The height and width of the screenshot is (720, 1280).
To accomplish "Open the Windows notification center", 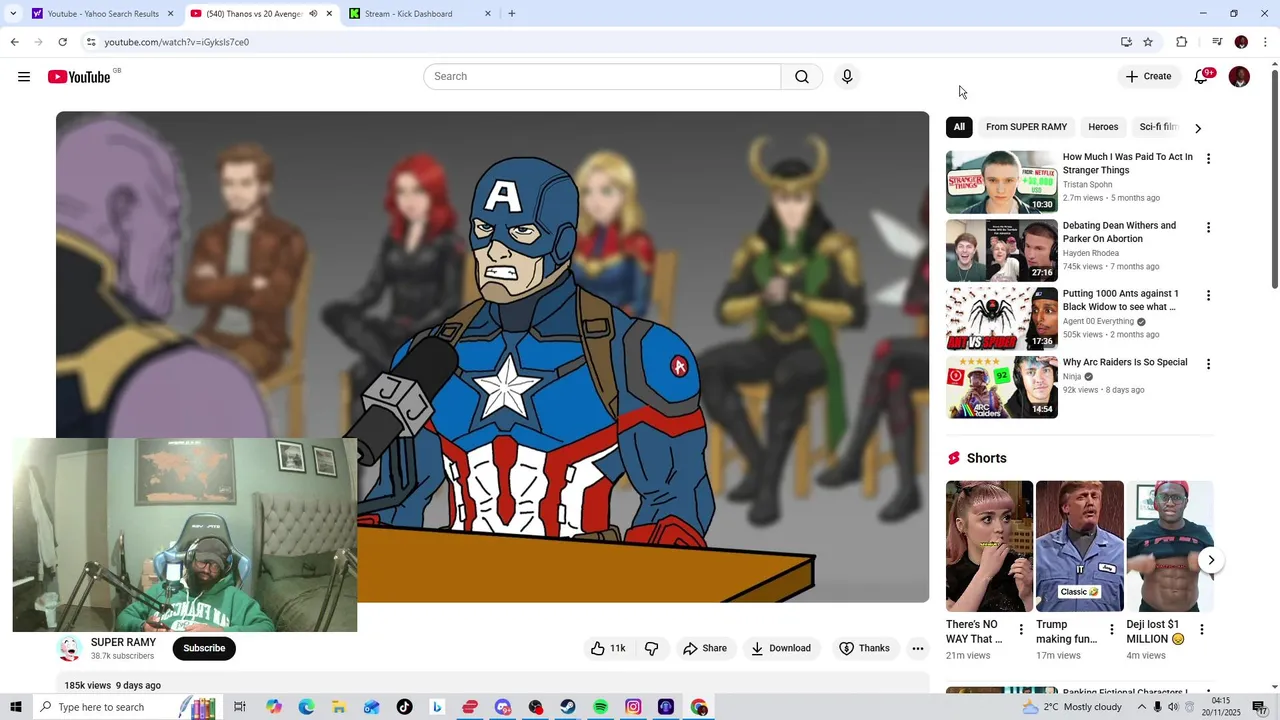I will (x=1260, y=707).
